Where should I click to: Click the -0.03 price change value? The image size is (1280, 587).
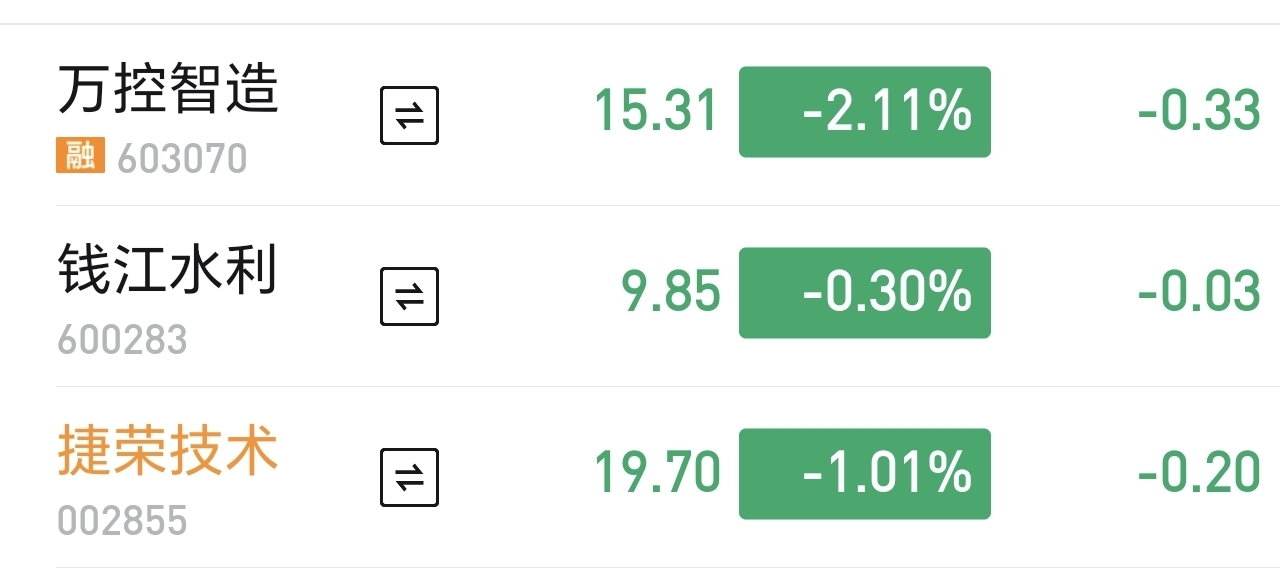[1199, 292]
